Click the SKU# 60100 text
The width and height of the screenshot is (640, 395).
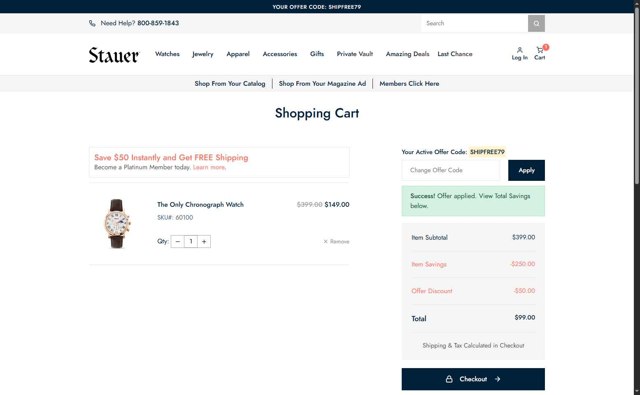(x=175, y=217)
